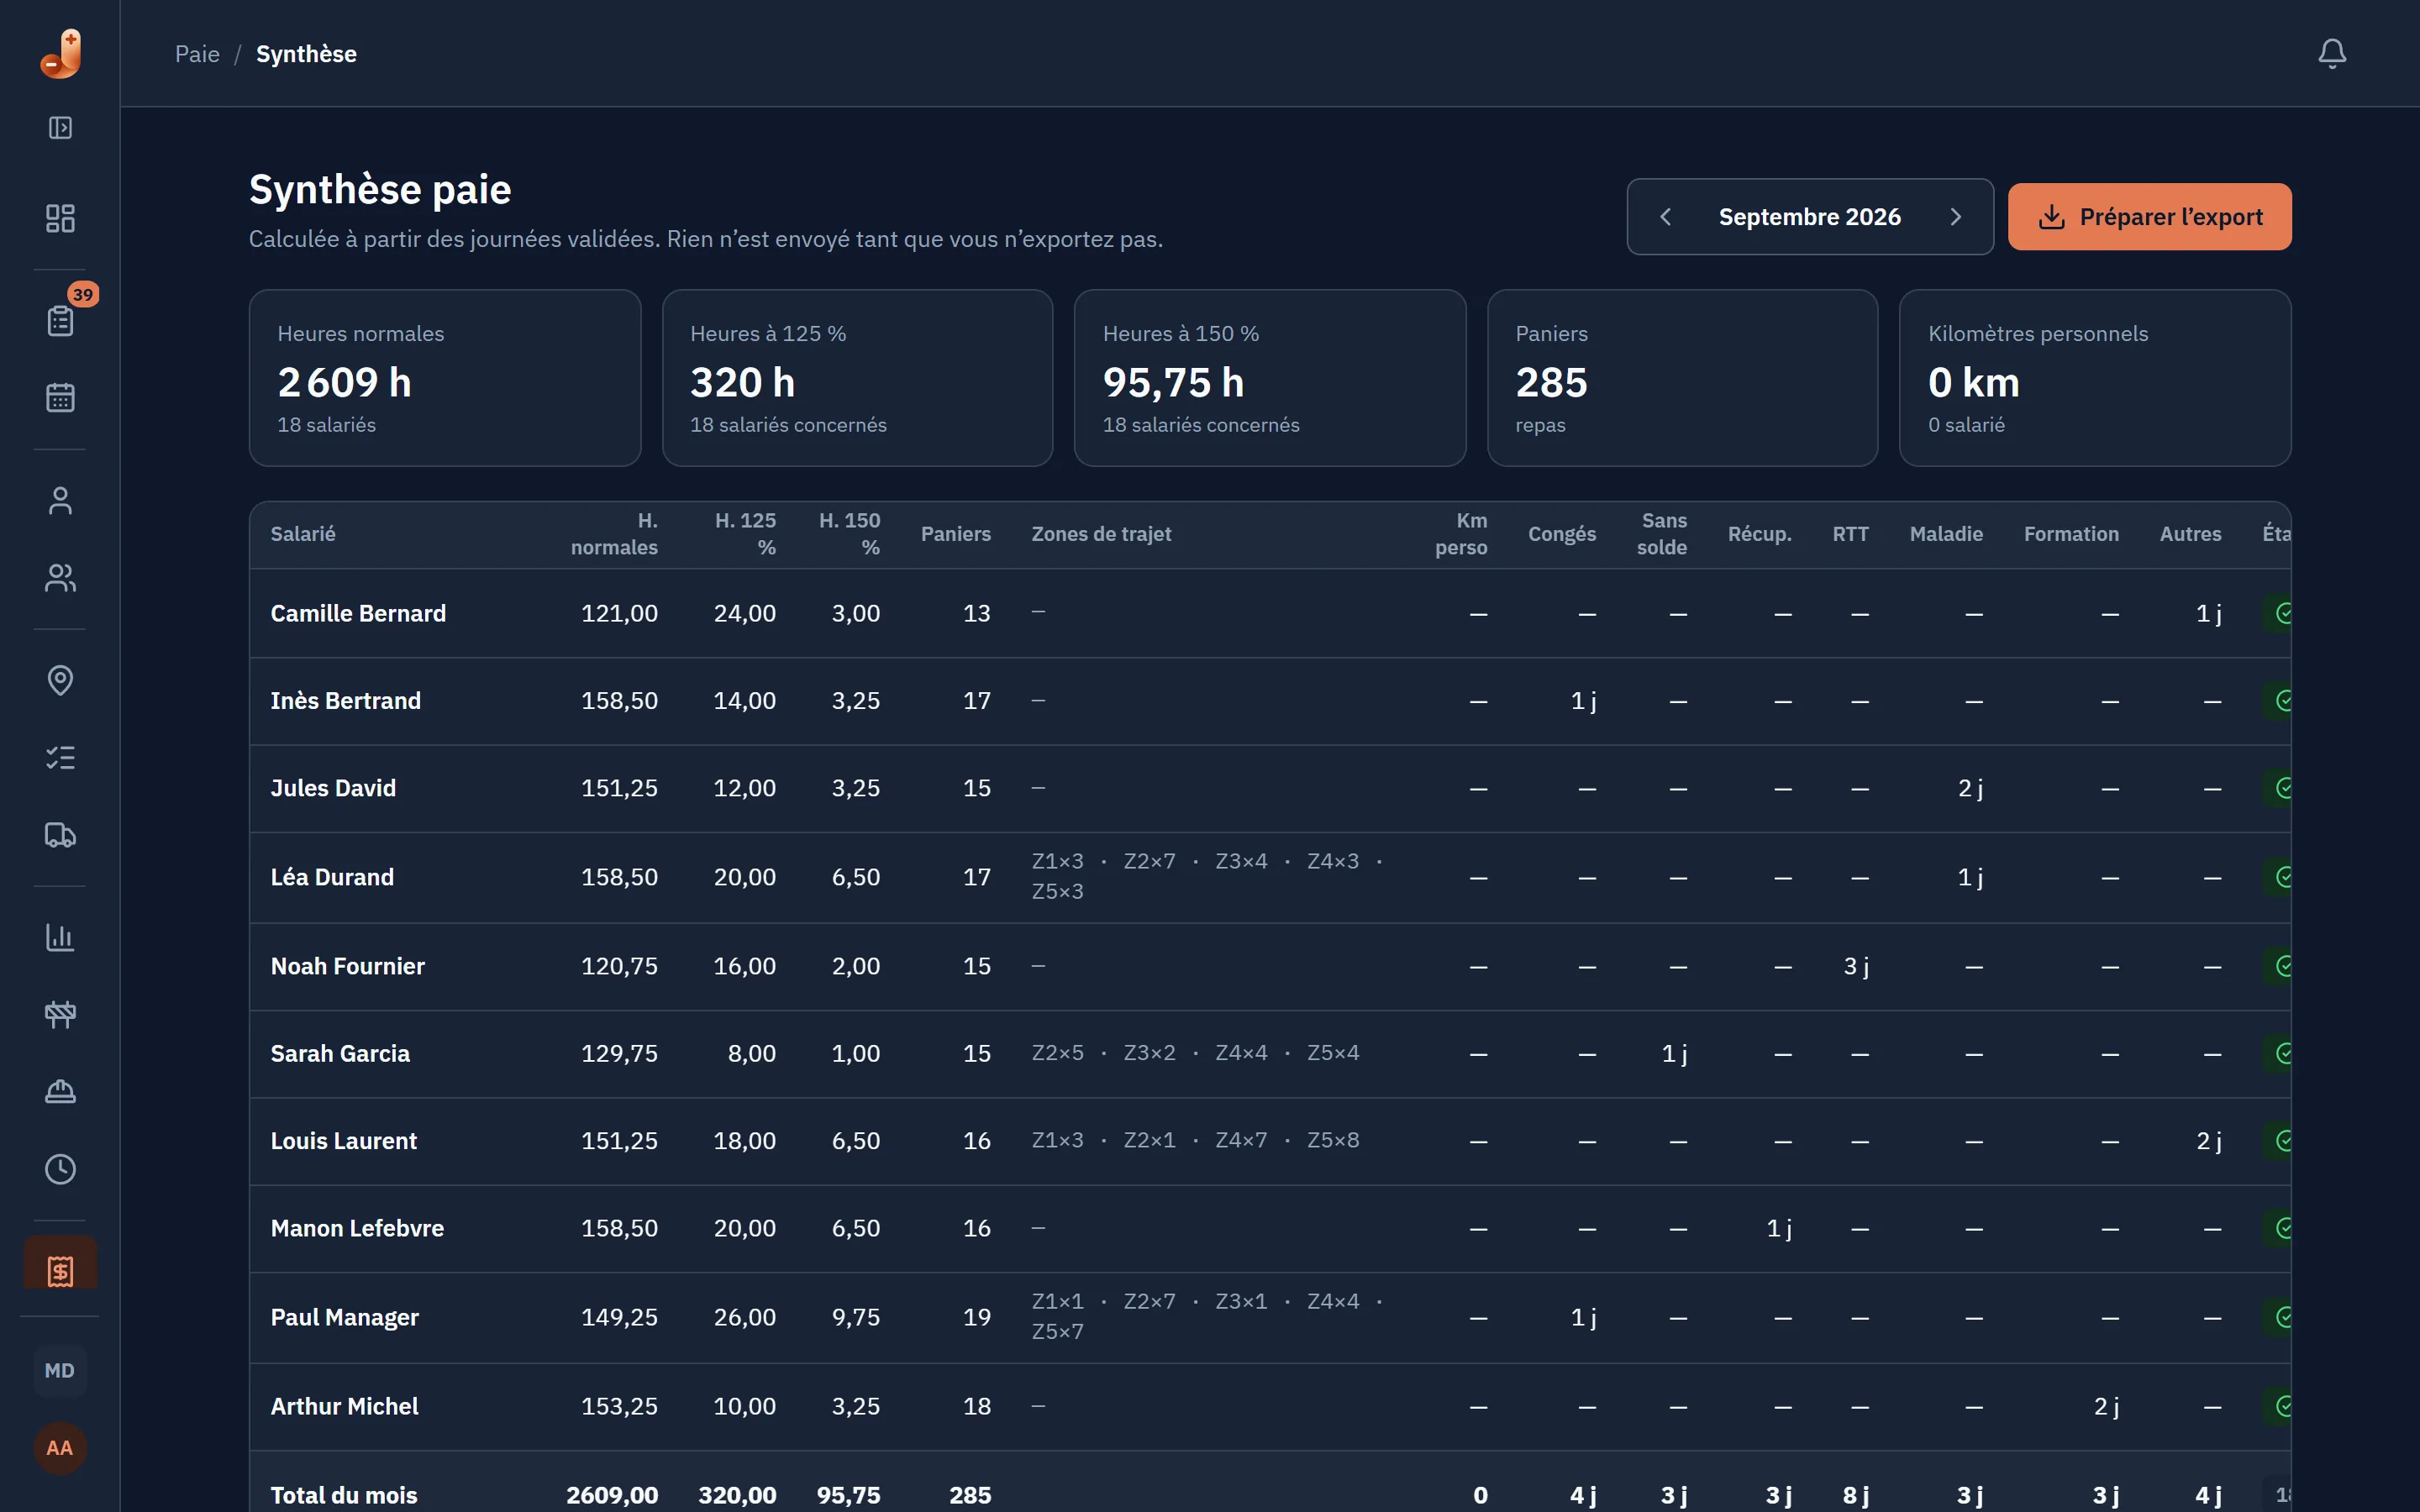The height and width of the screenshot is (1512, 2420).
Task: Go to previous month chevron
Action: tap(1666, 217)
